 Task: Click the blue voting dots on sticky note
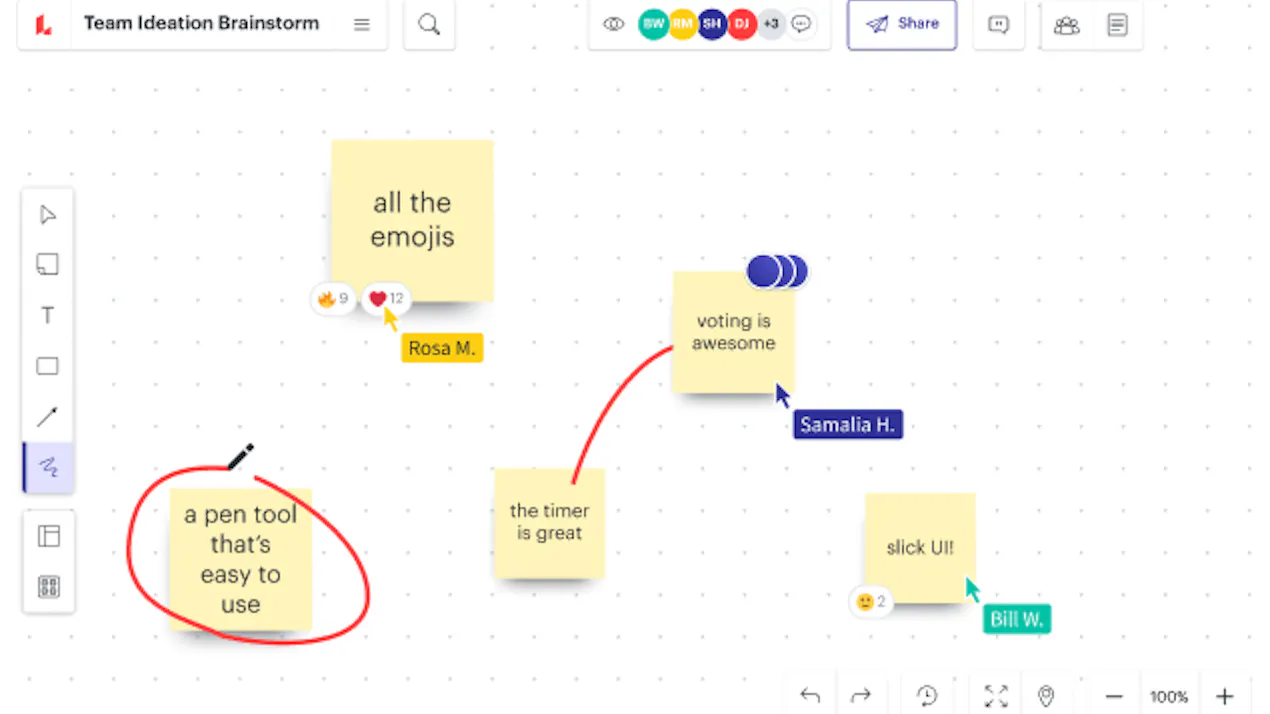point(776,271)
